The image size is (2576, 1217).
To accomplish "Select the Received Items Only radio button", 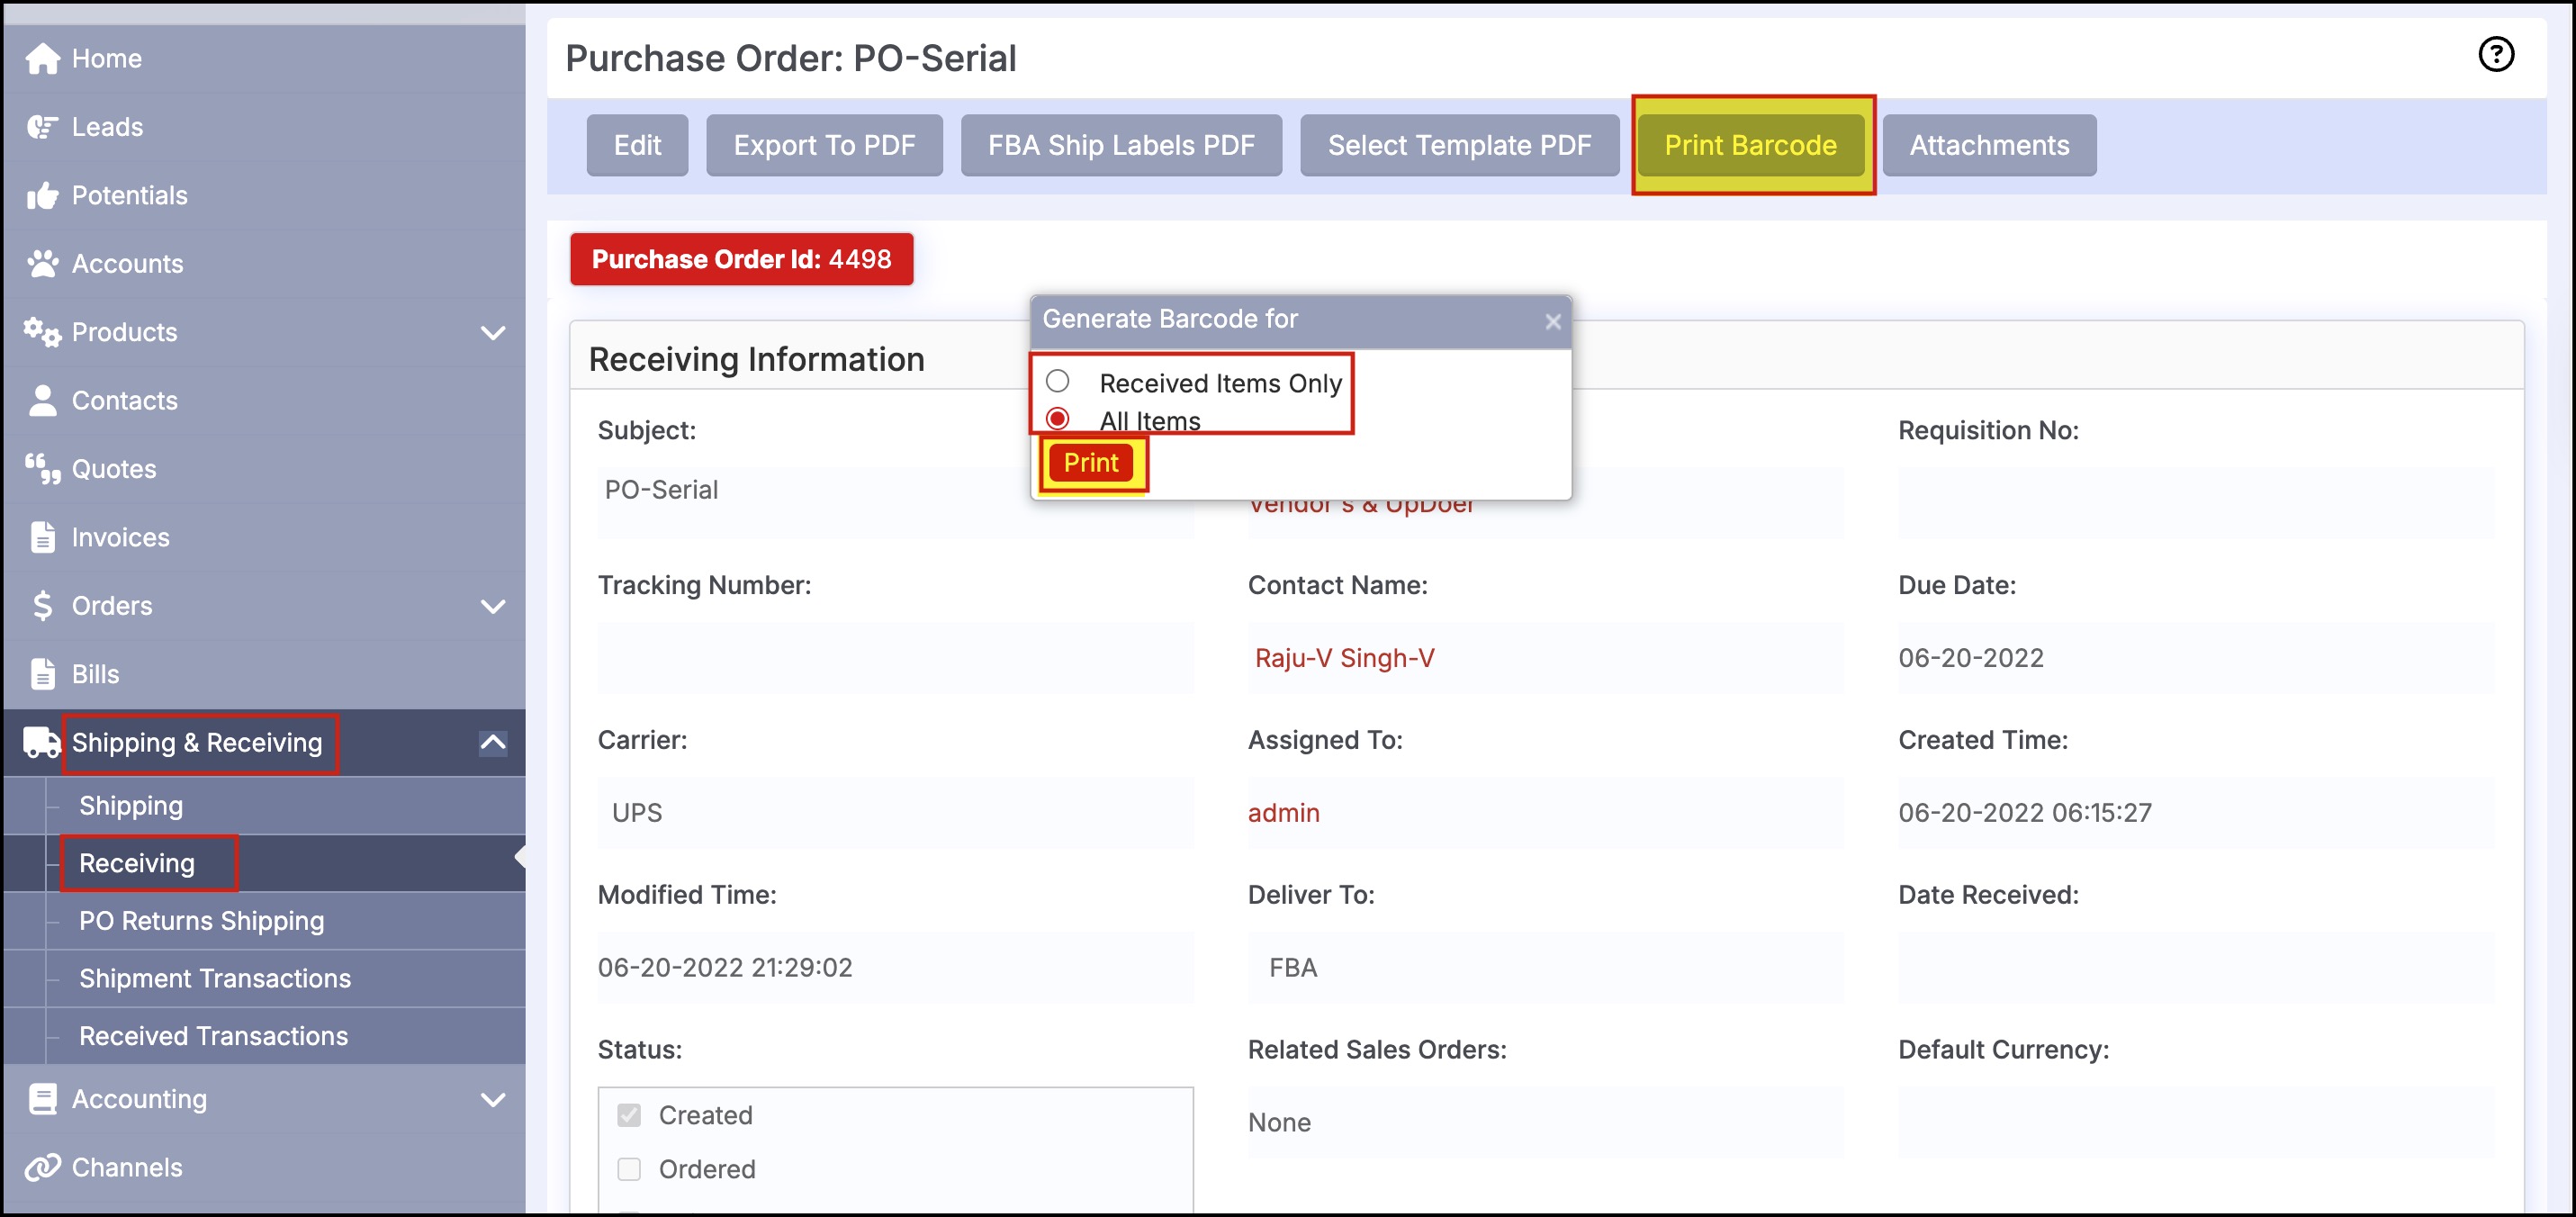I will click(1057, 381).
